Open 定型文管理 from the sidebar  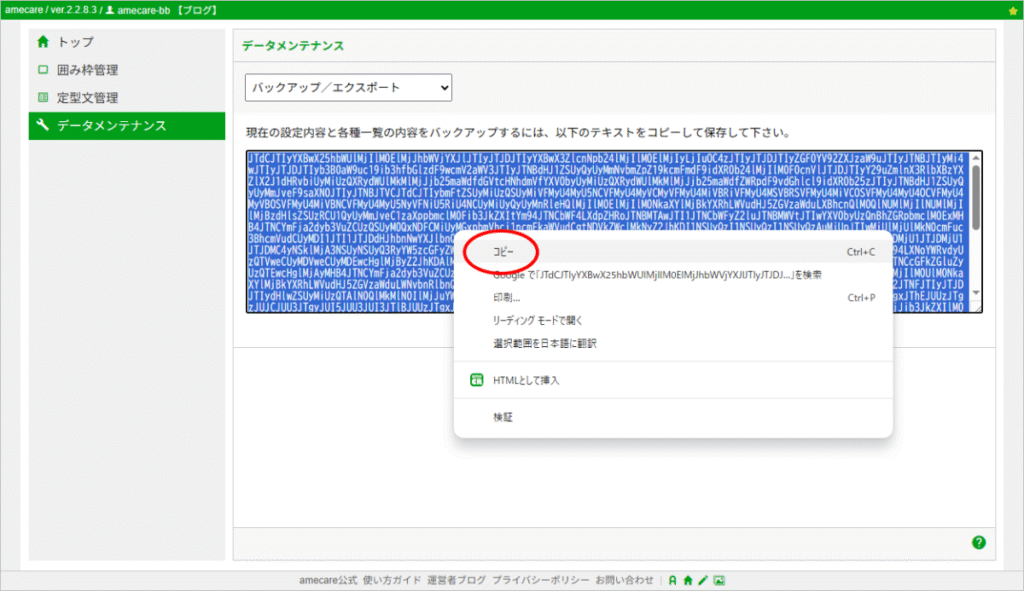(87, 98)
